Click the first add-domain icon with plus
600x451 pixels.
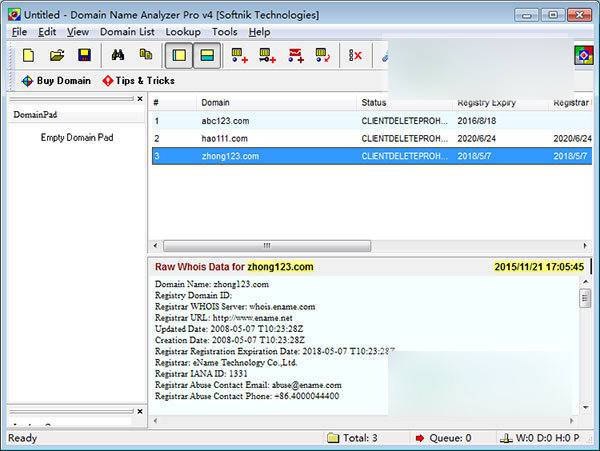[240, 55]
